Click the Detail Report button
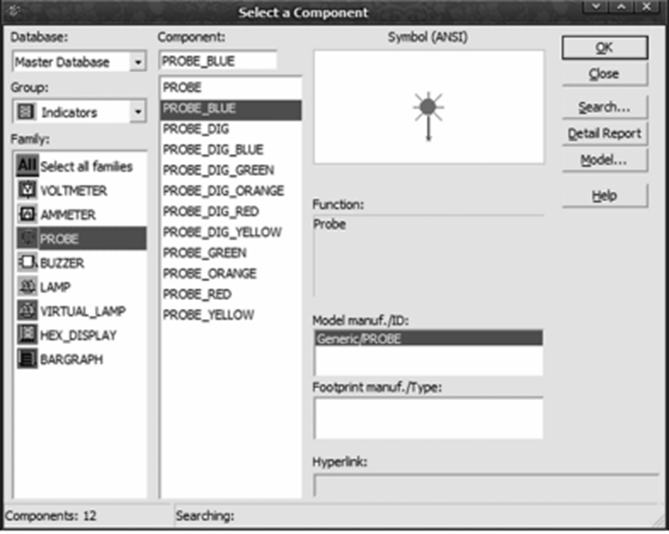Viewport: 669px width, 534px height. pos(605,134)
